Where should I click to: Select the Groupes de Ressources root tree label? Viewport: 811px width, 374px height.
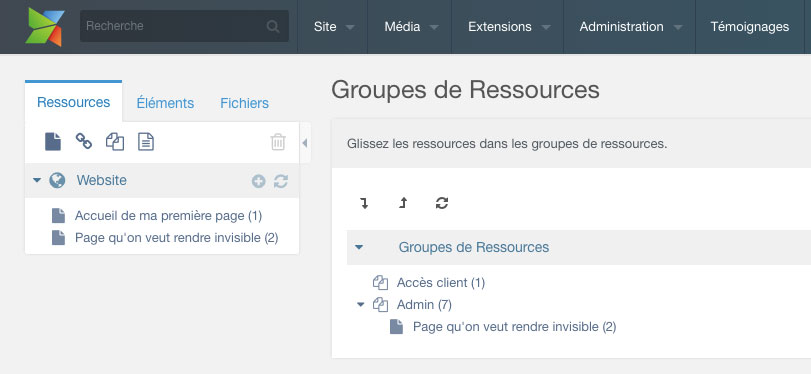474,247
